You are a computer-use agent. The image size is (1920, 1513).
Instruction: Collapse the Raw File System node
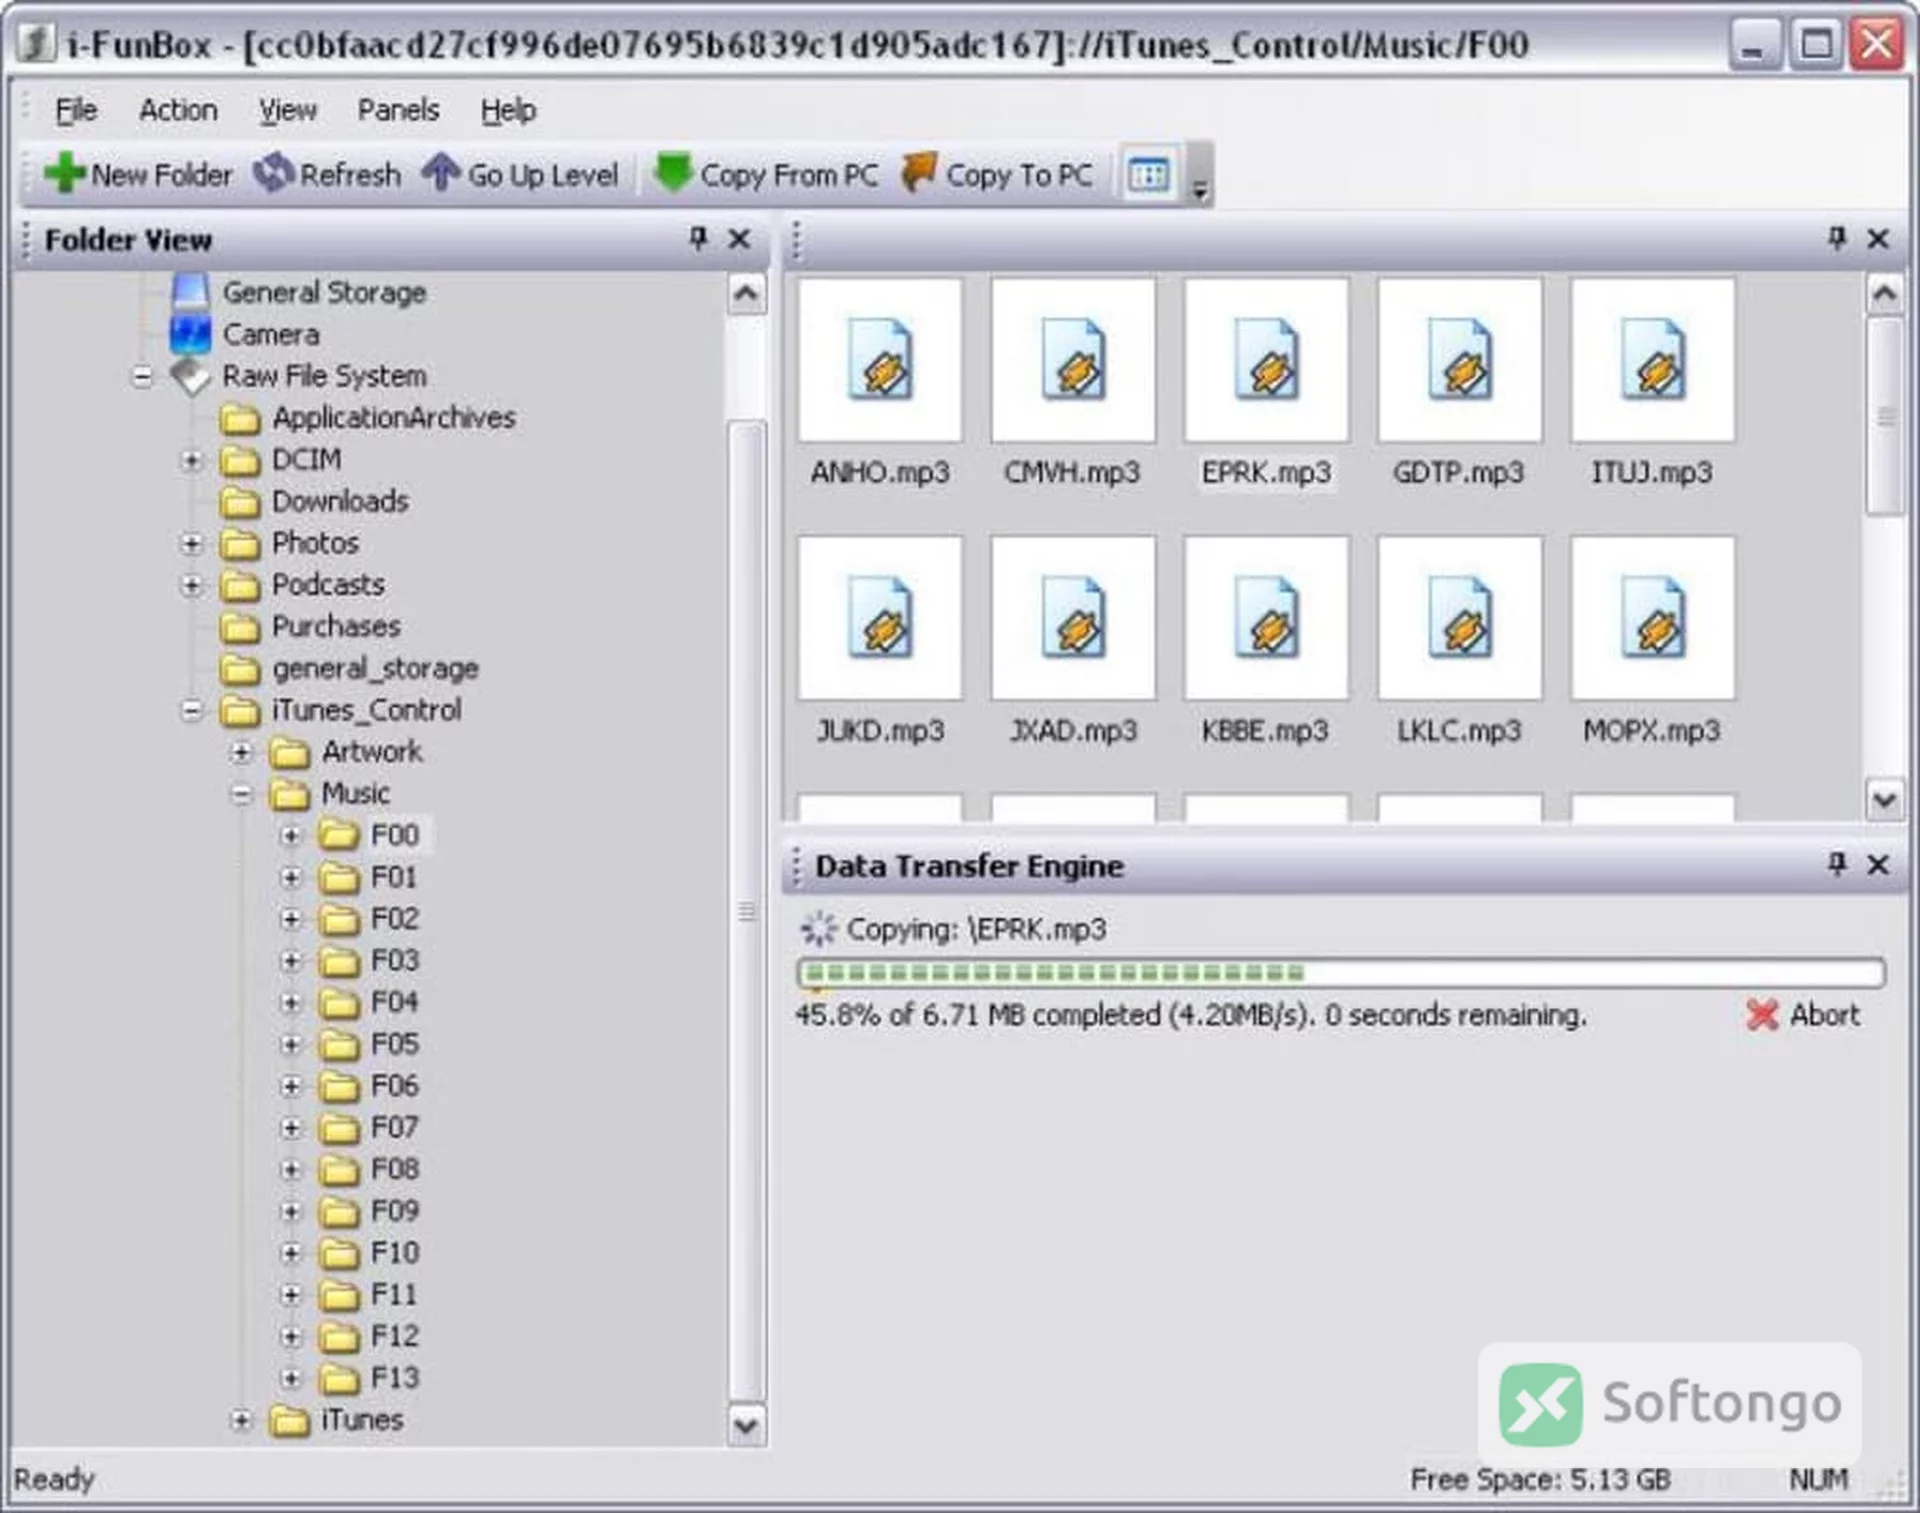(x=143, y=377)
